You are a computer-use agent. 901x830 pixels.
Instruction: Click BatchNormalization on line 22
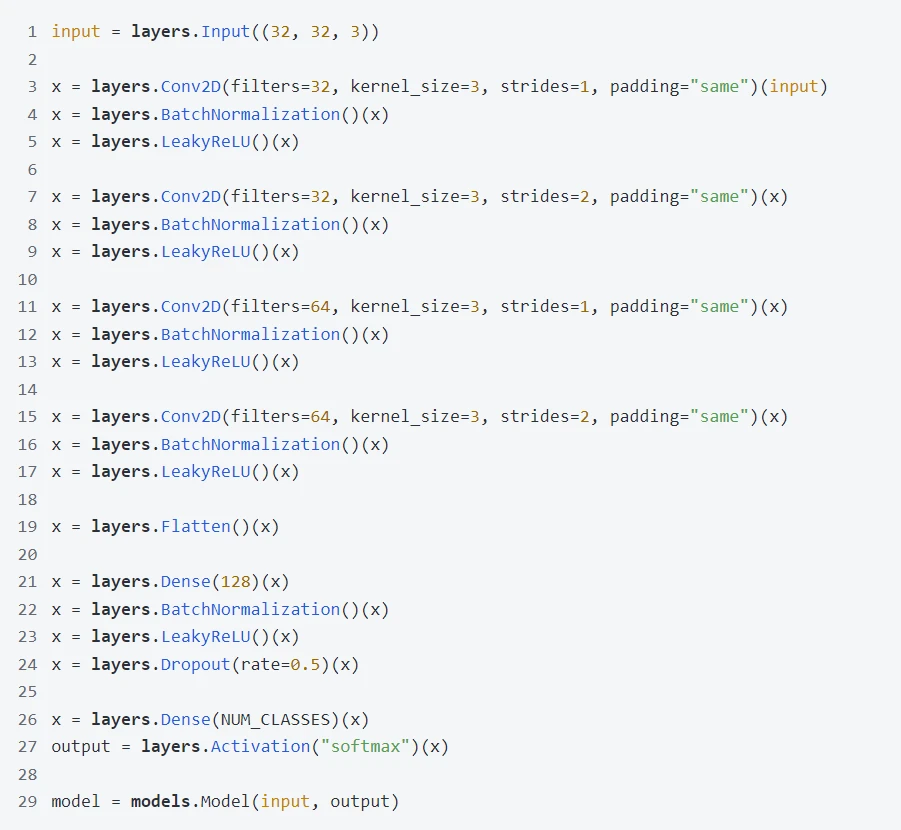[x=250, y=609]
